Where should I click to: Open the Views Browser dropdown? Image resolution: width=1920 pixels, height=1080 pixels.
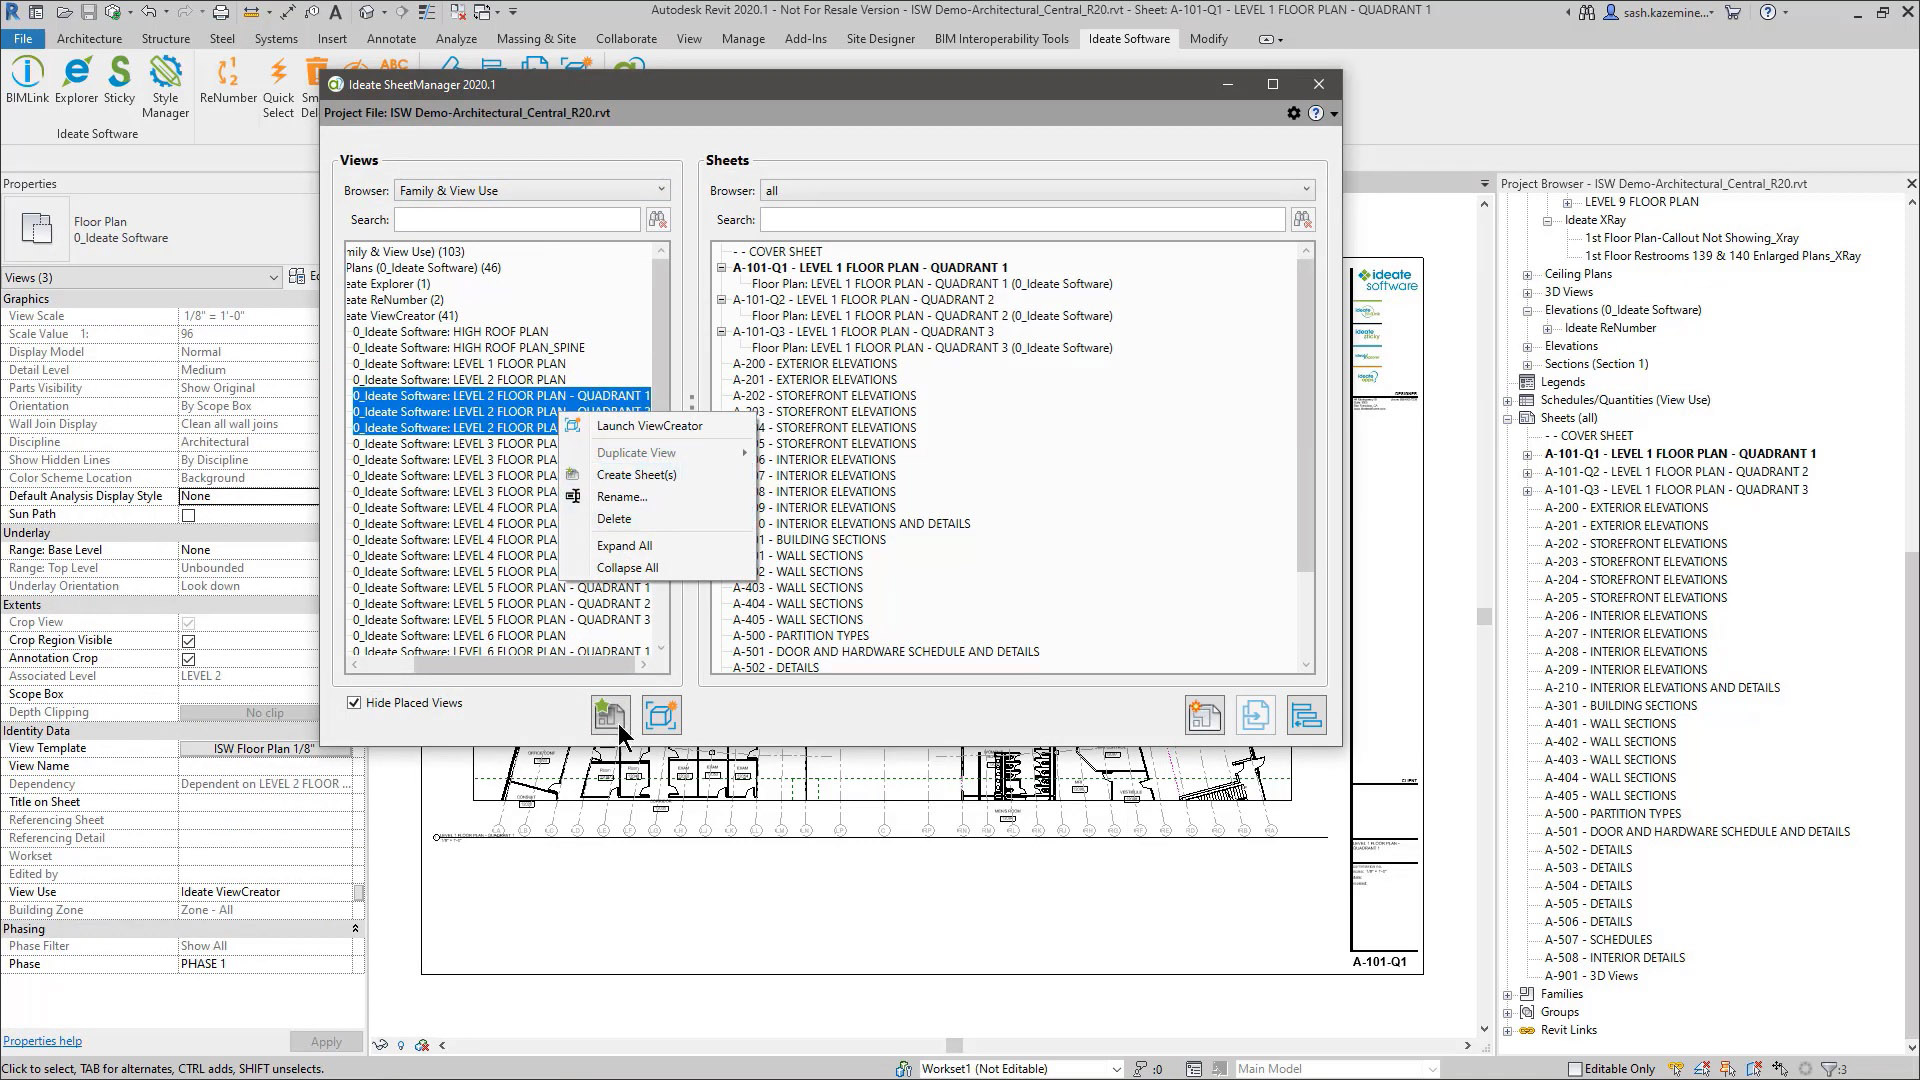click(x=532, y=190)
